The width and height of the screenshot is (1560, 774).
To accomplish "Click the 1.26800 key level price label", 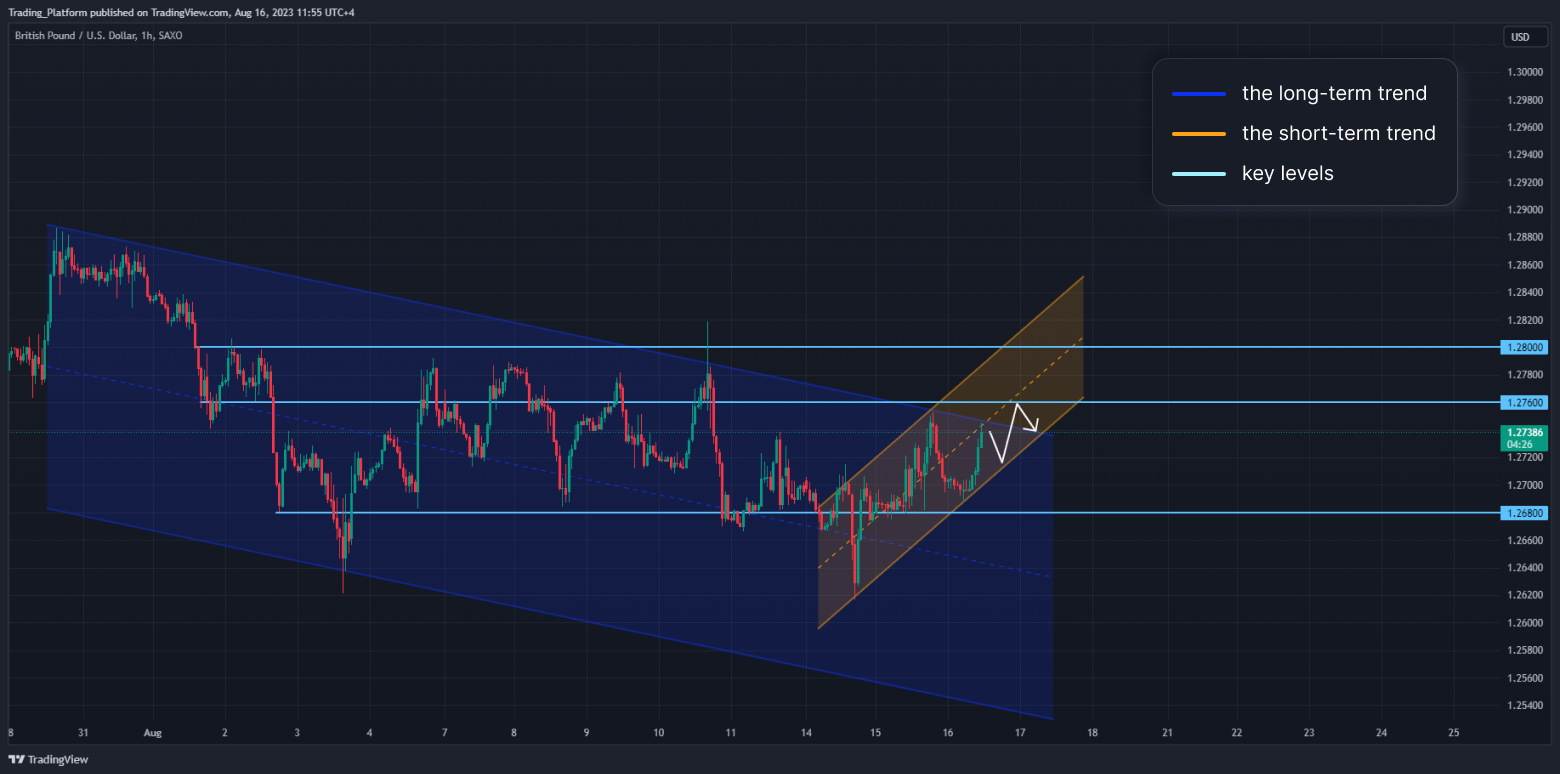I will [x=1525, y=512].
